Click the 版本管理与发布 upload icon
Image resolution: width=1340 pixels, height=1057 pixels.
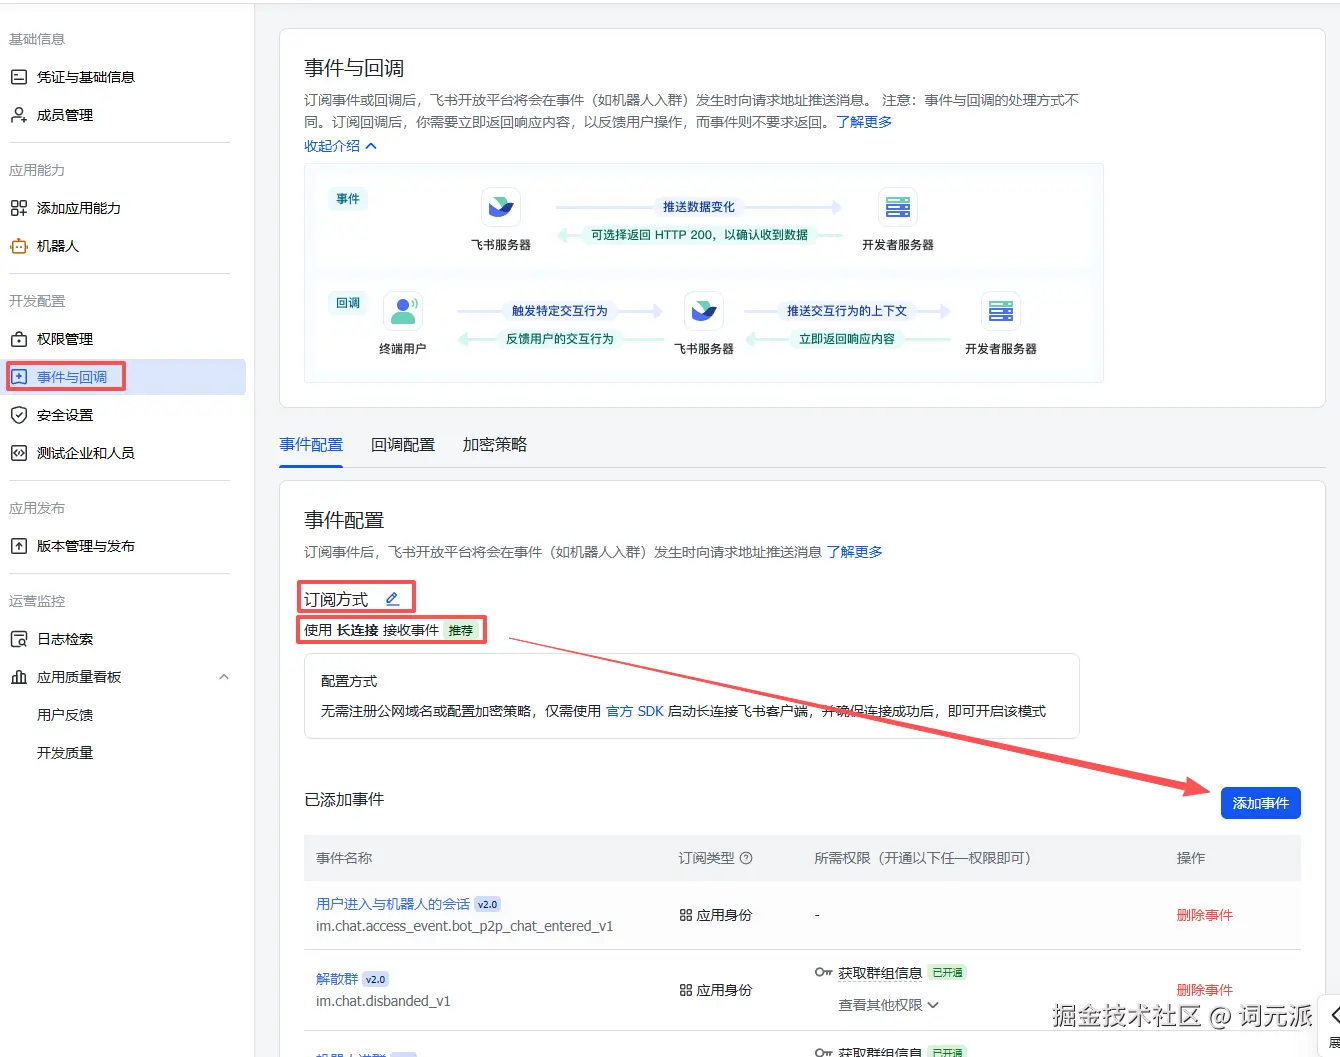[18, 546]
